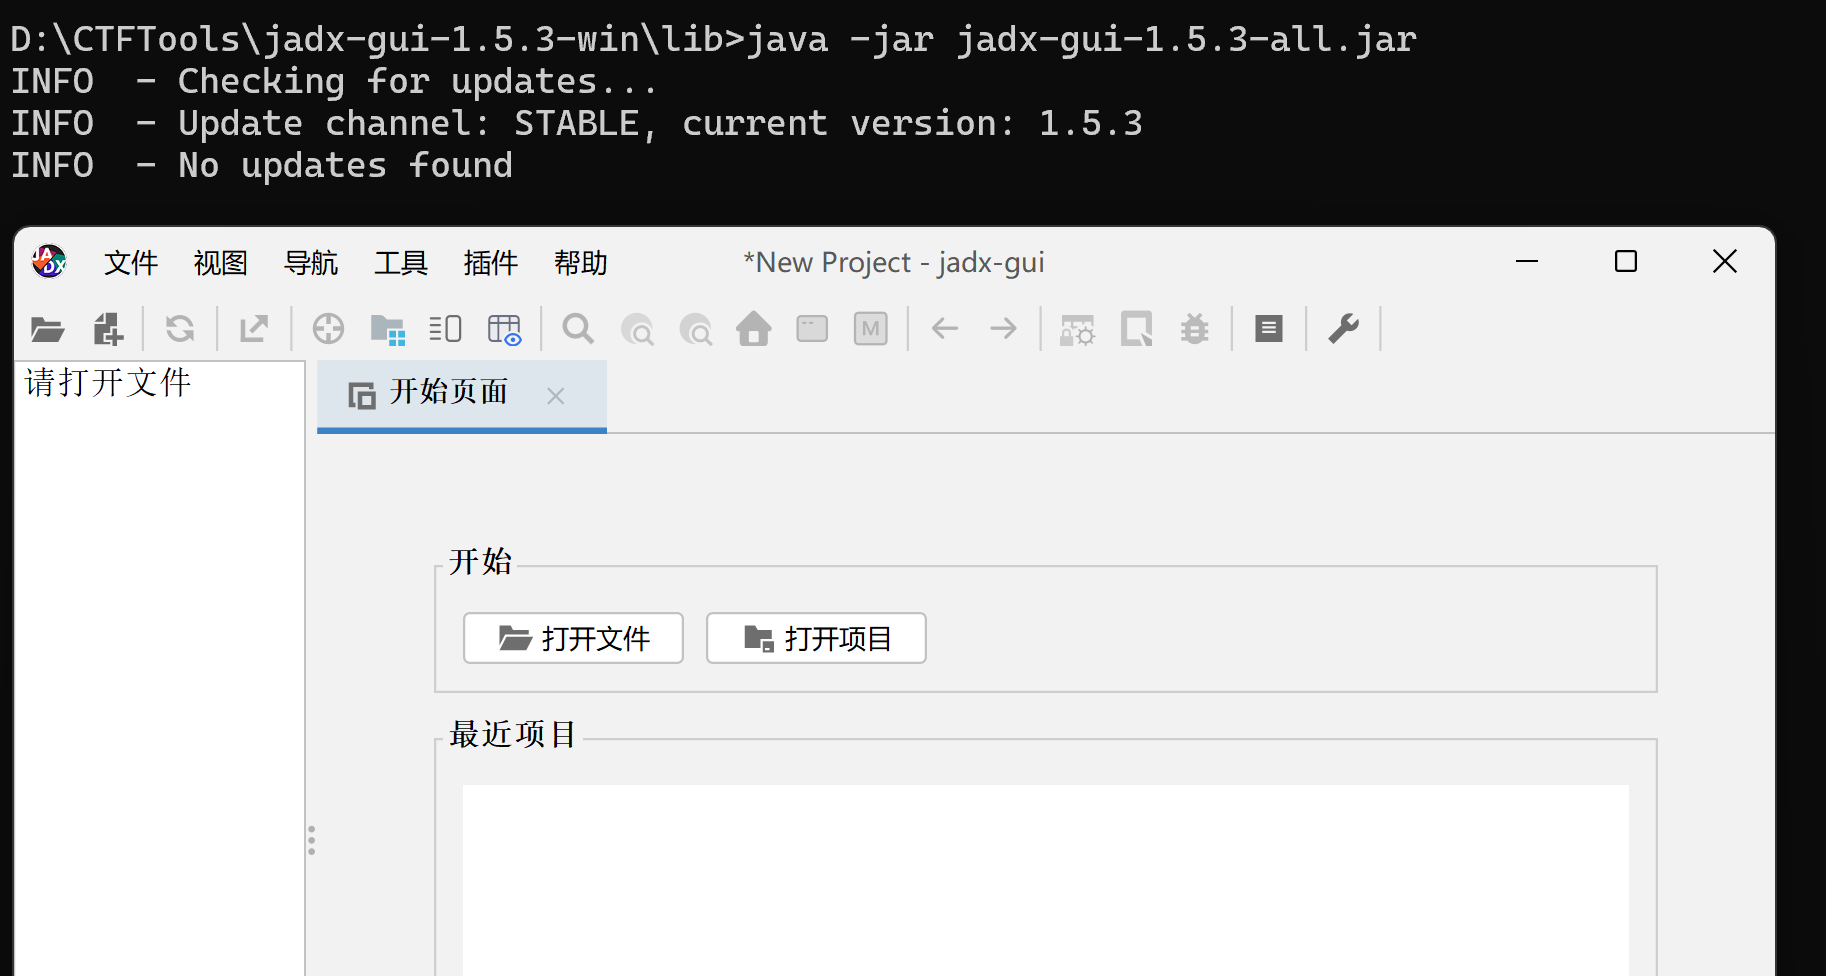Maximize the jadx-gui window
The image size is (1826, 976).
1626,262
